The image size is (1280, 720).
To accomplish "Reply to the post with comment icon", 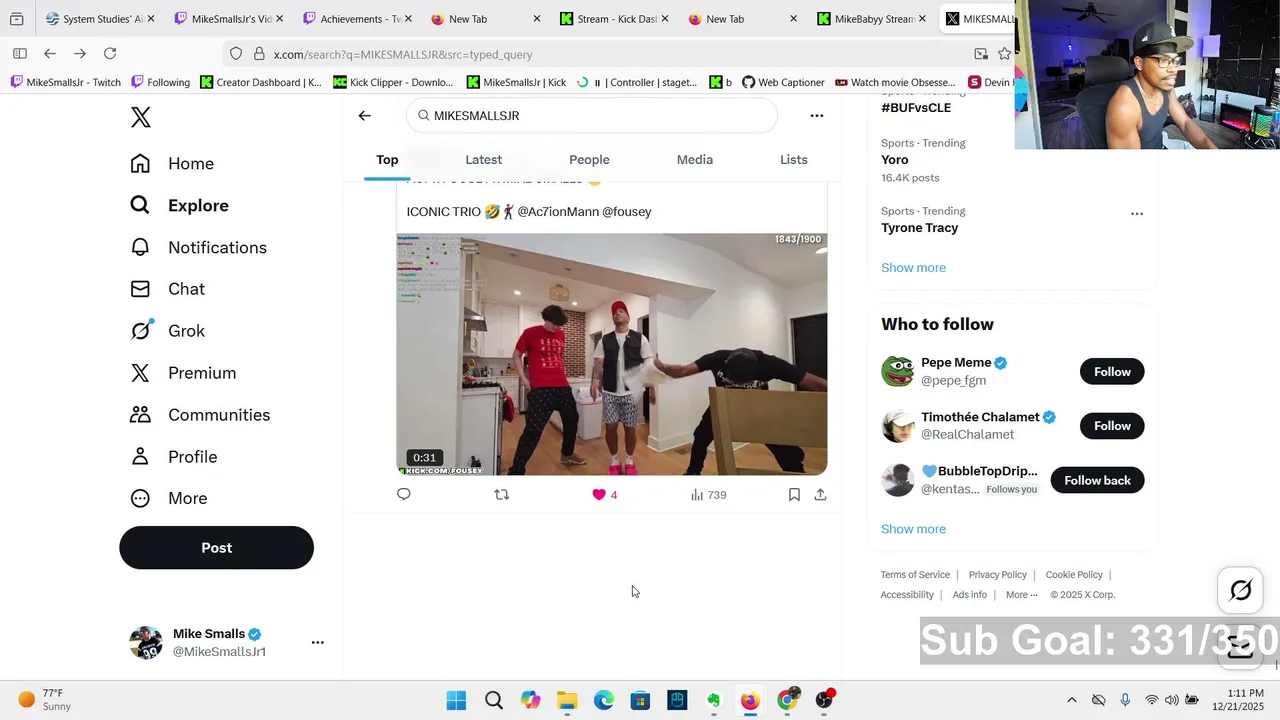I will [x=404, y=494].
